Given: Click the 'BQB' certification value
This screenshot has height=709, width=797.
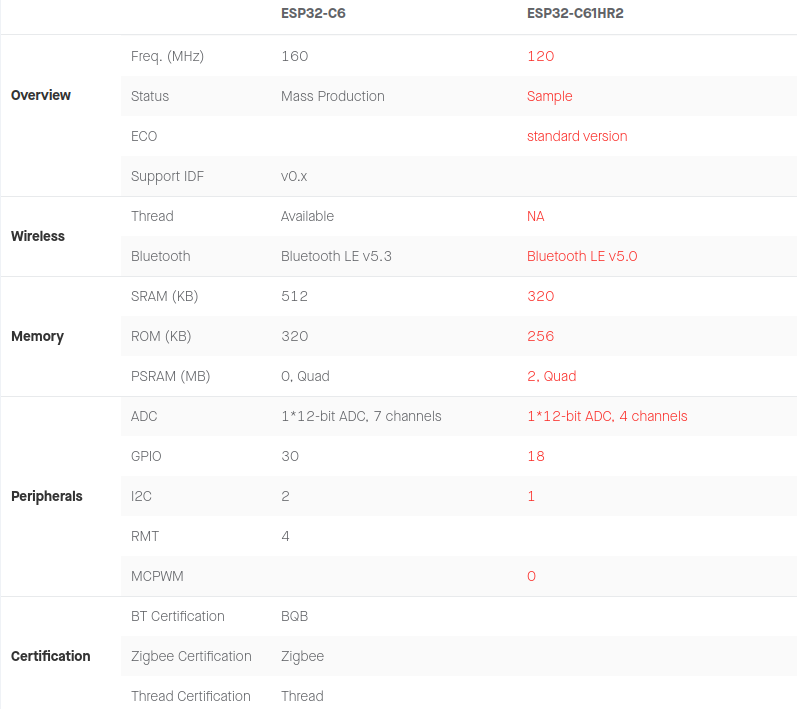Looking at the screenshot, I should click(x=294, y=616).
